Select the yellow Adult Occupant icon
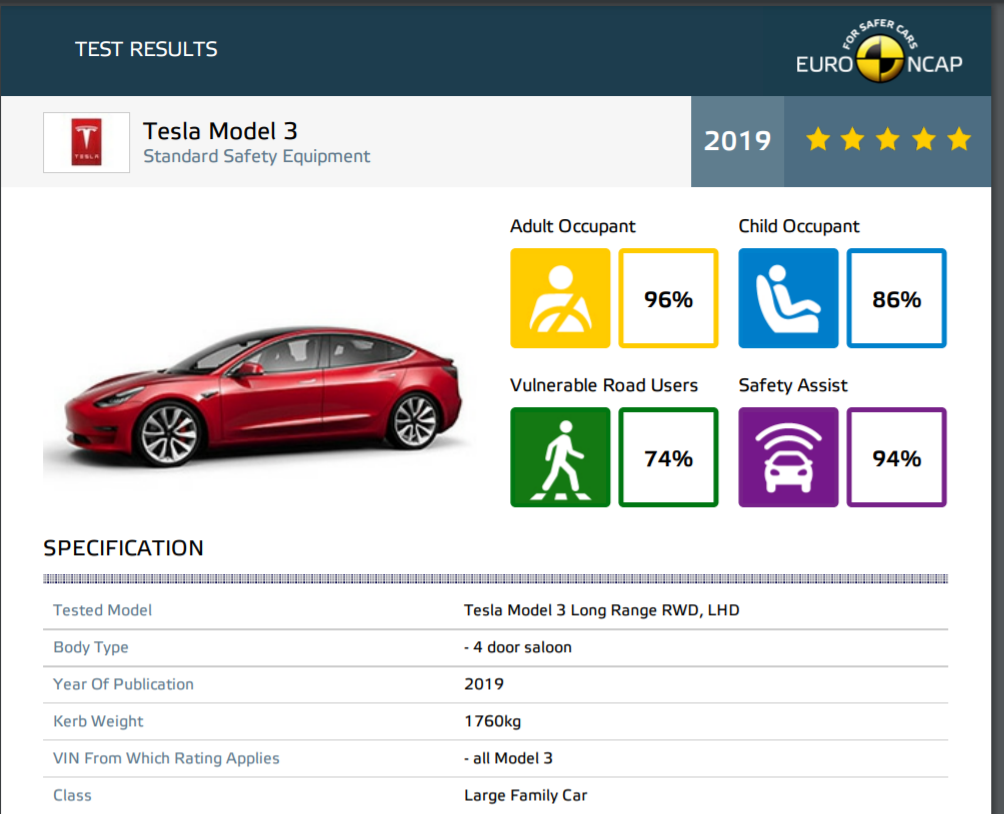1004x814 pixels. pos(560,298)
